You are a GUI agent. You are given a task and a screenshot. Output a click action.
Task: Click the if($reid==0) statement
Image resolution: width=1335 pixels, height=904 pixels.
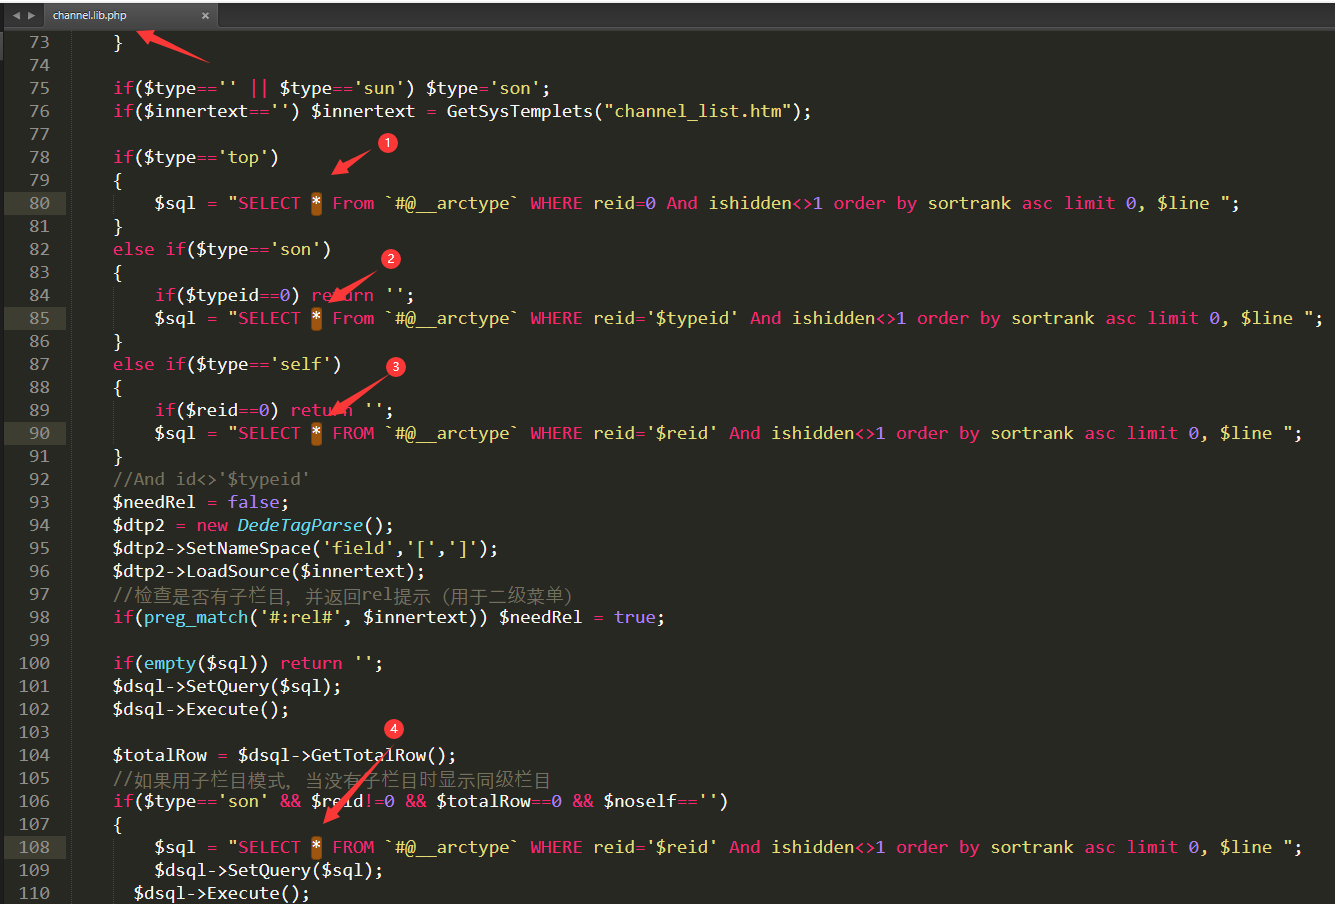(217, 410)
